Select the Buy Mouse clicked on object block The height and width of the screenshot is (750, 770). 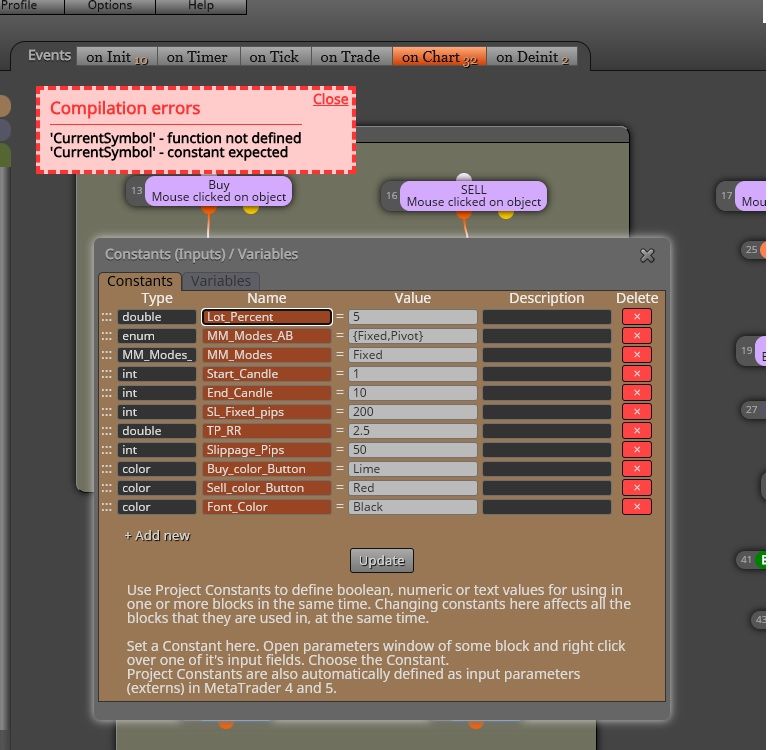(219, 191)
